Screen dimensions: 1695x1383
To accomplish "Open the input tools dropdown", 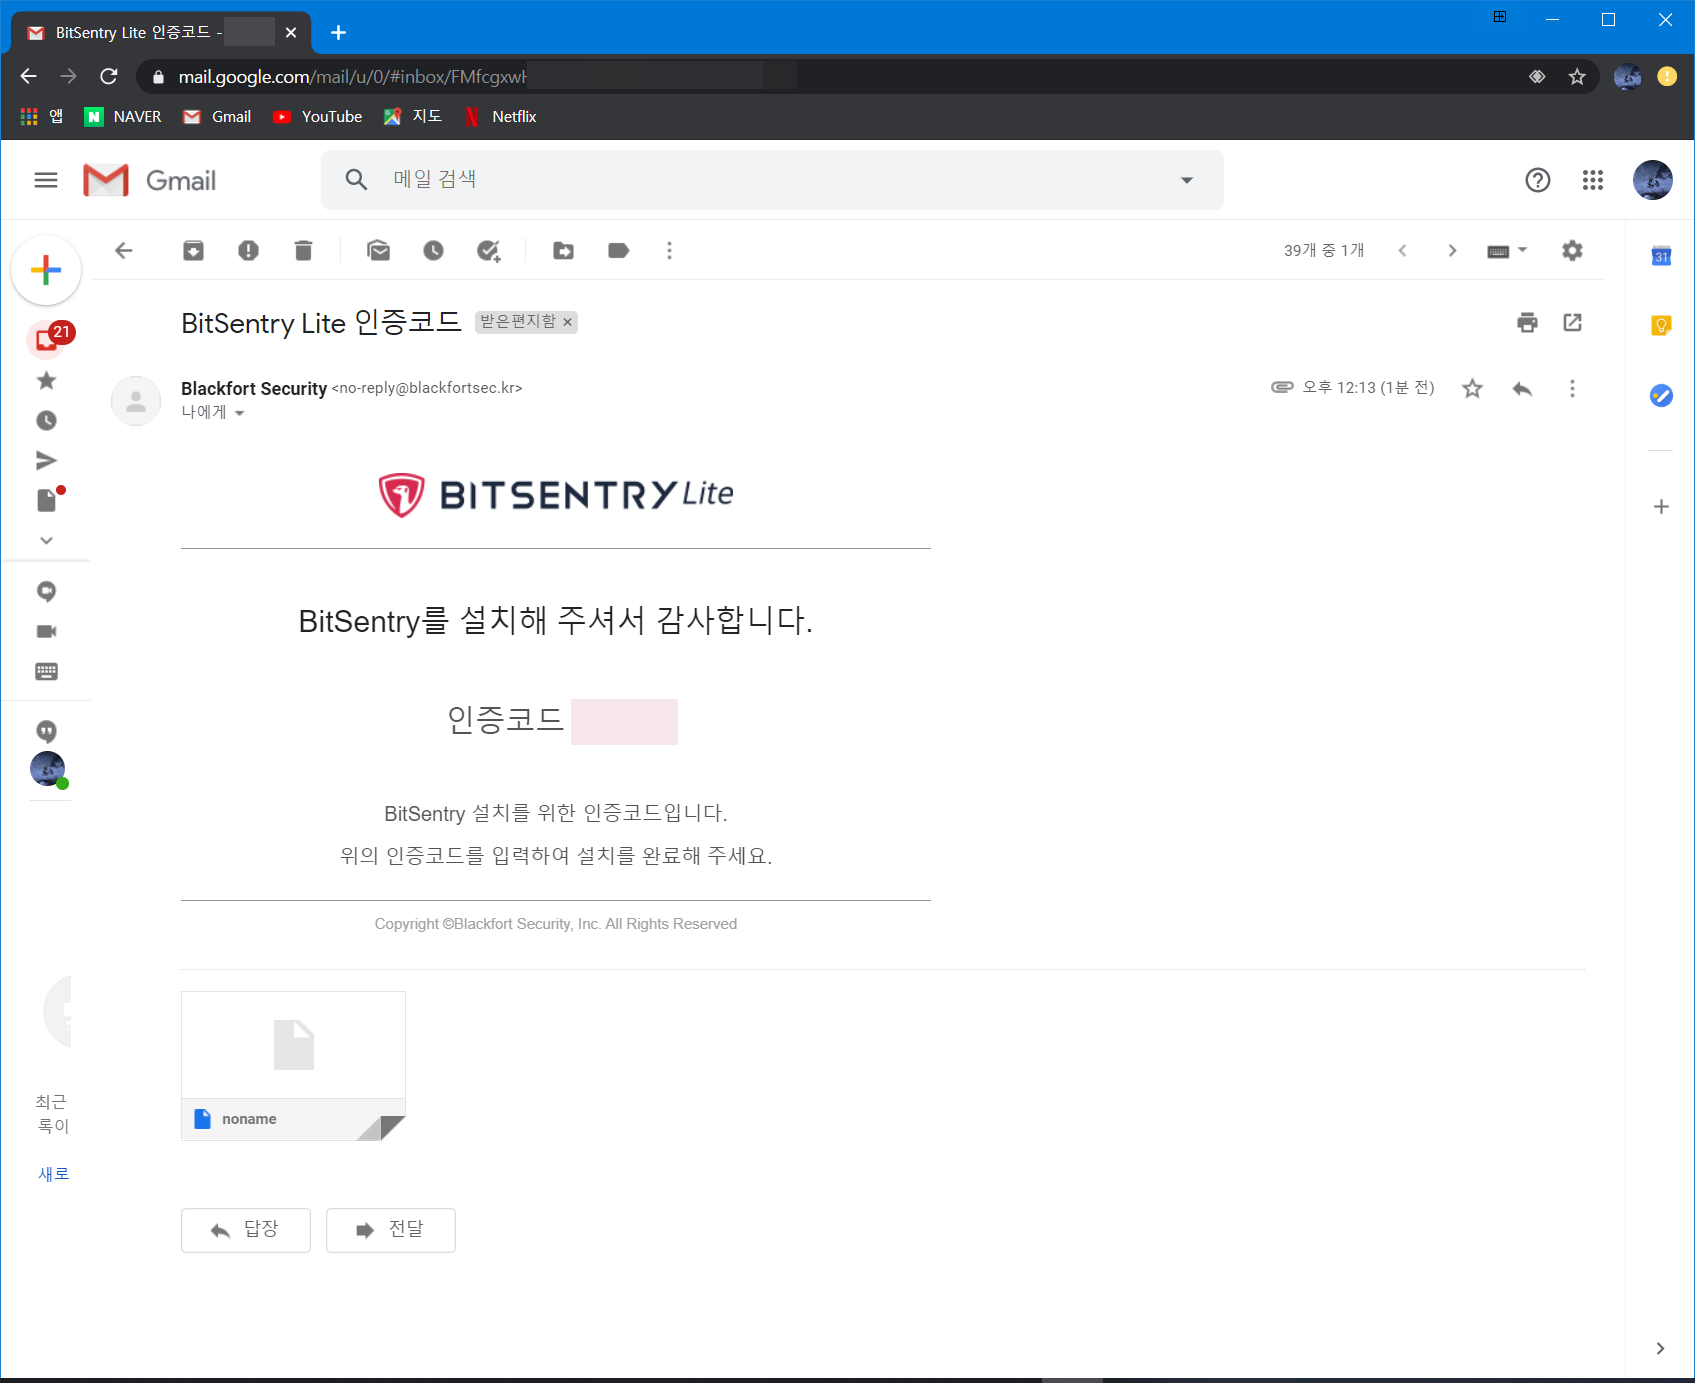I will coord(1507,250).
